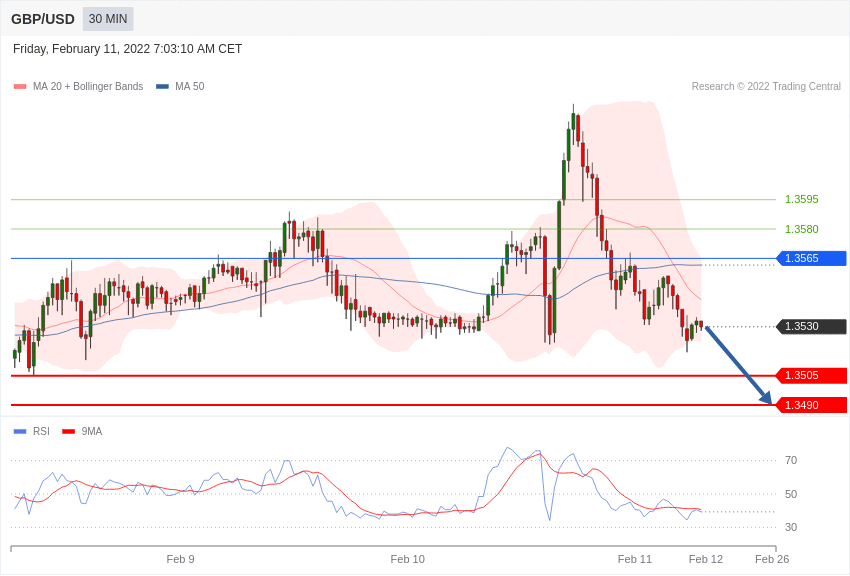Screen dimensions: 850x576
Task: Click the MA 50 legend label
Action: [190, 87]
